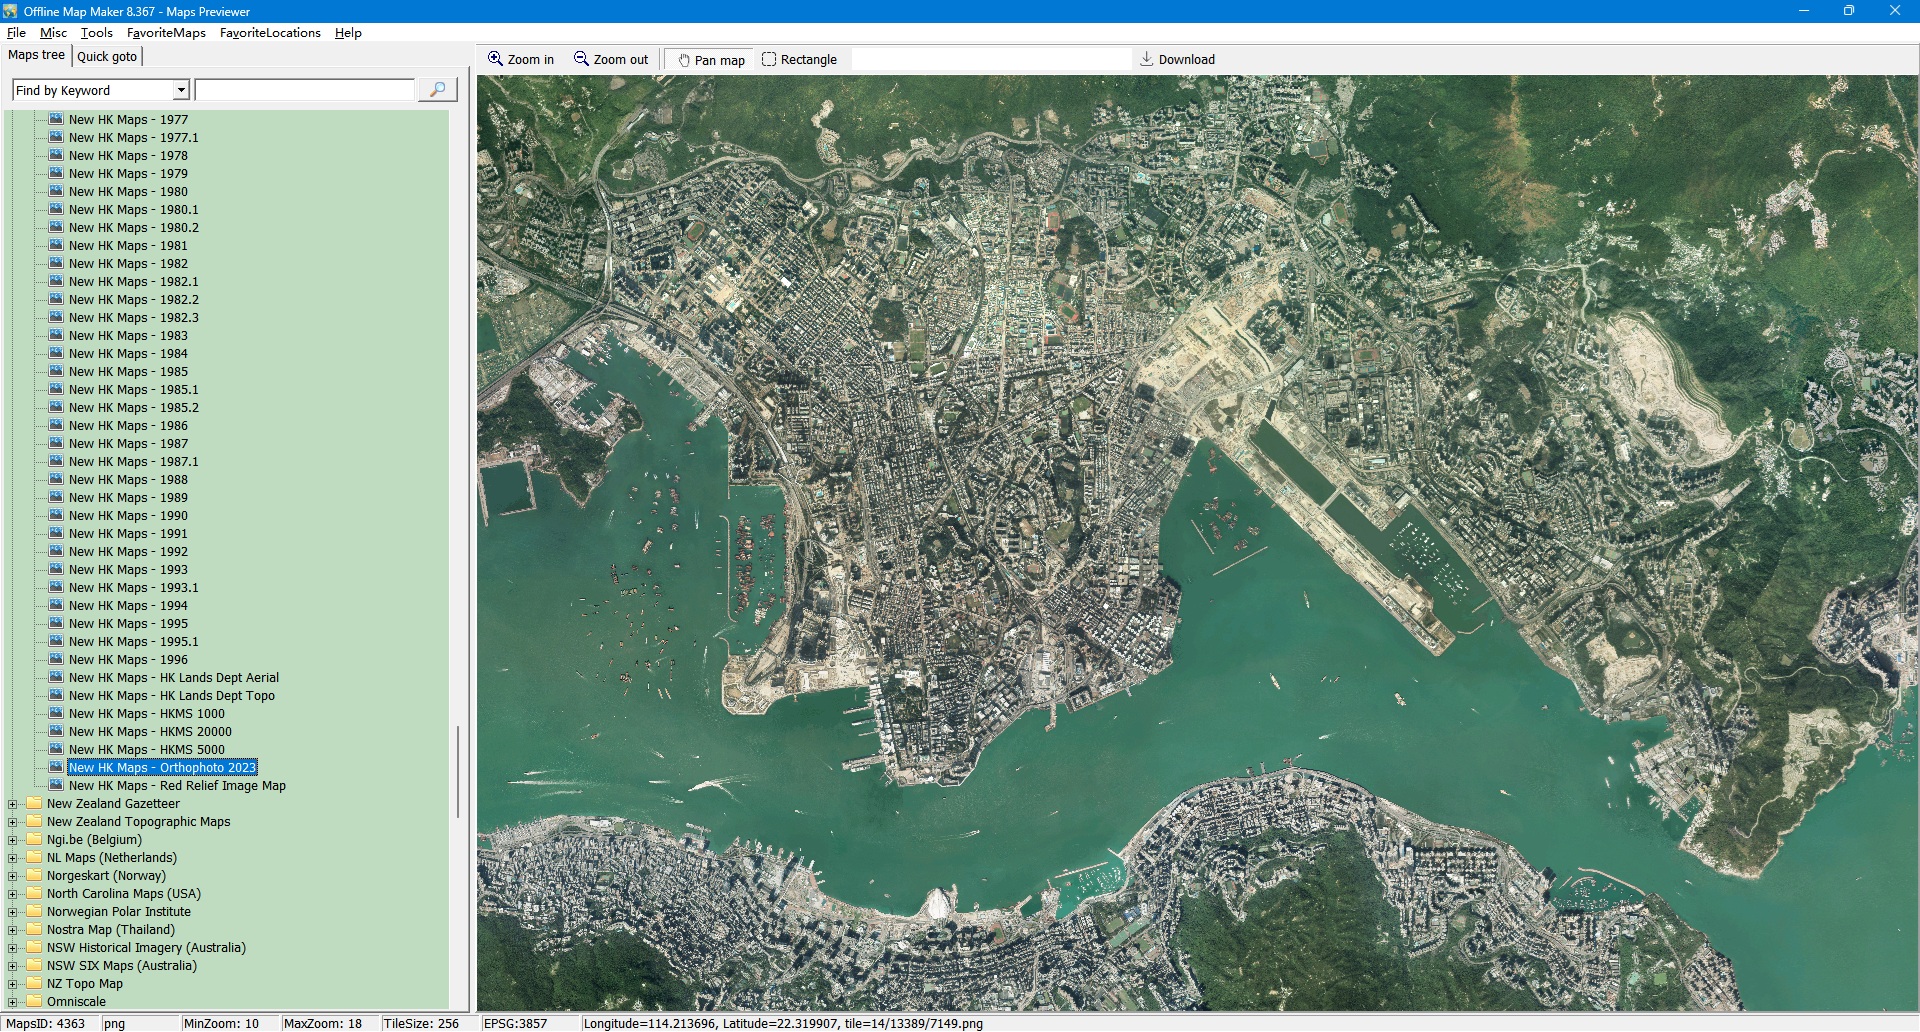Viewport: 1920px width, 1032px height.
Task: Click map icon beside HK Lands Dept Aerial
Action: (x=56, y=677)
